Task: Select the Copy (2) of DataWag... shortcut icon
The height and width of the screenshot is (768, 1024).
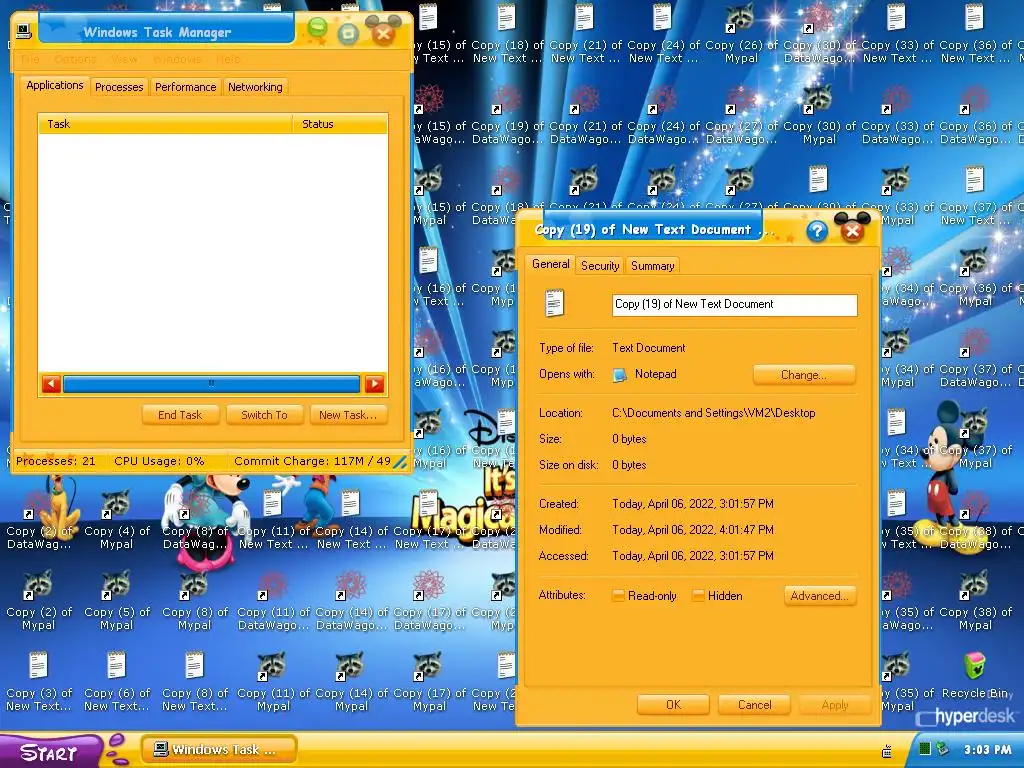Action: (x=38, y=504)
